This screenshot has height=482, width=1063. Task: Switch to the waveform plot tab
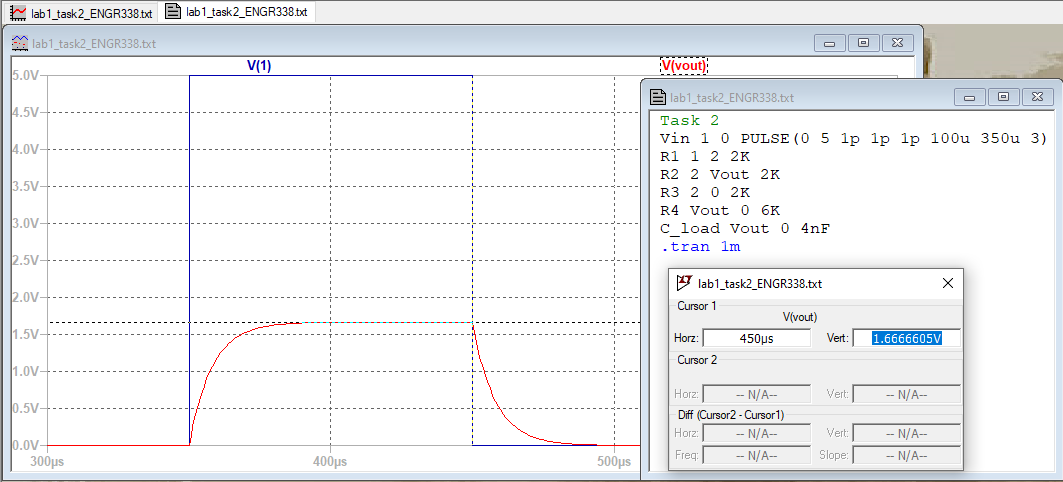pos(80,12)
